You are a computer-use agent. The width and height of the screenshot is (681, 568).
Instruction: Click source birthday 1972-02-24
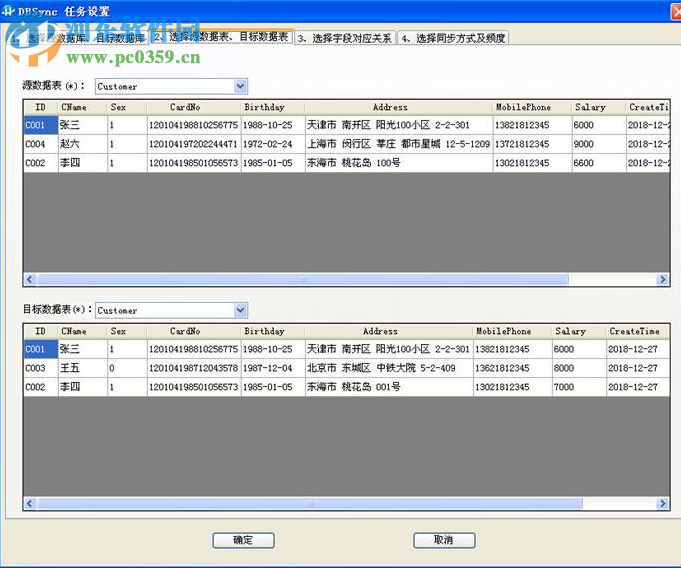(273, 144)
